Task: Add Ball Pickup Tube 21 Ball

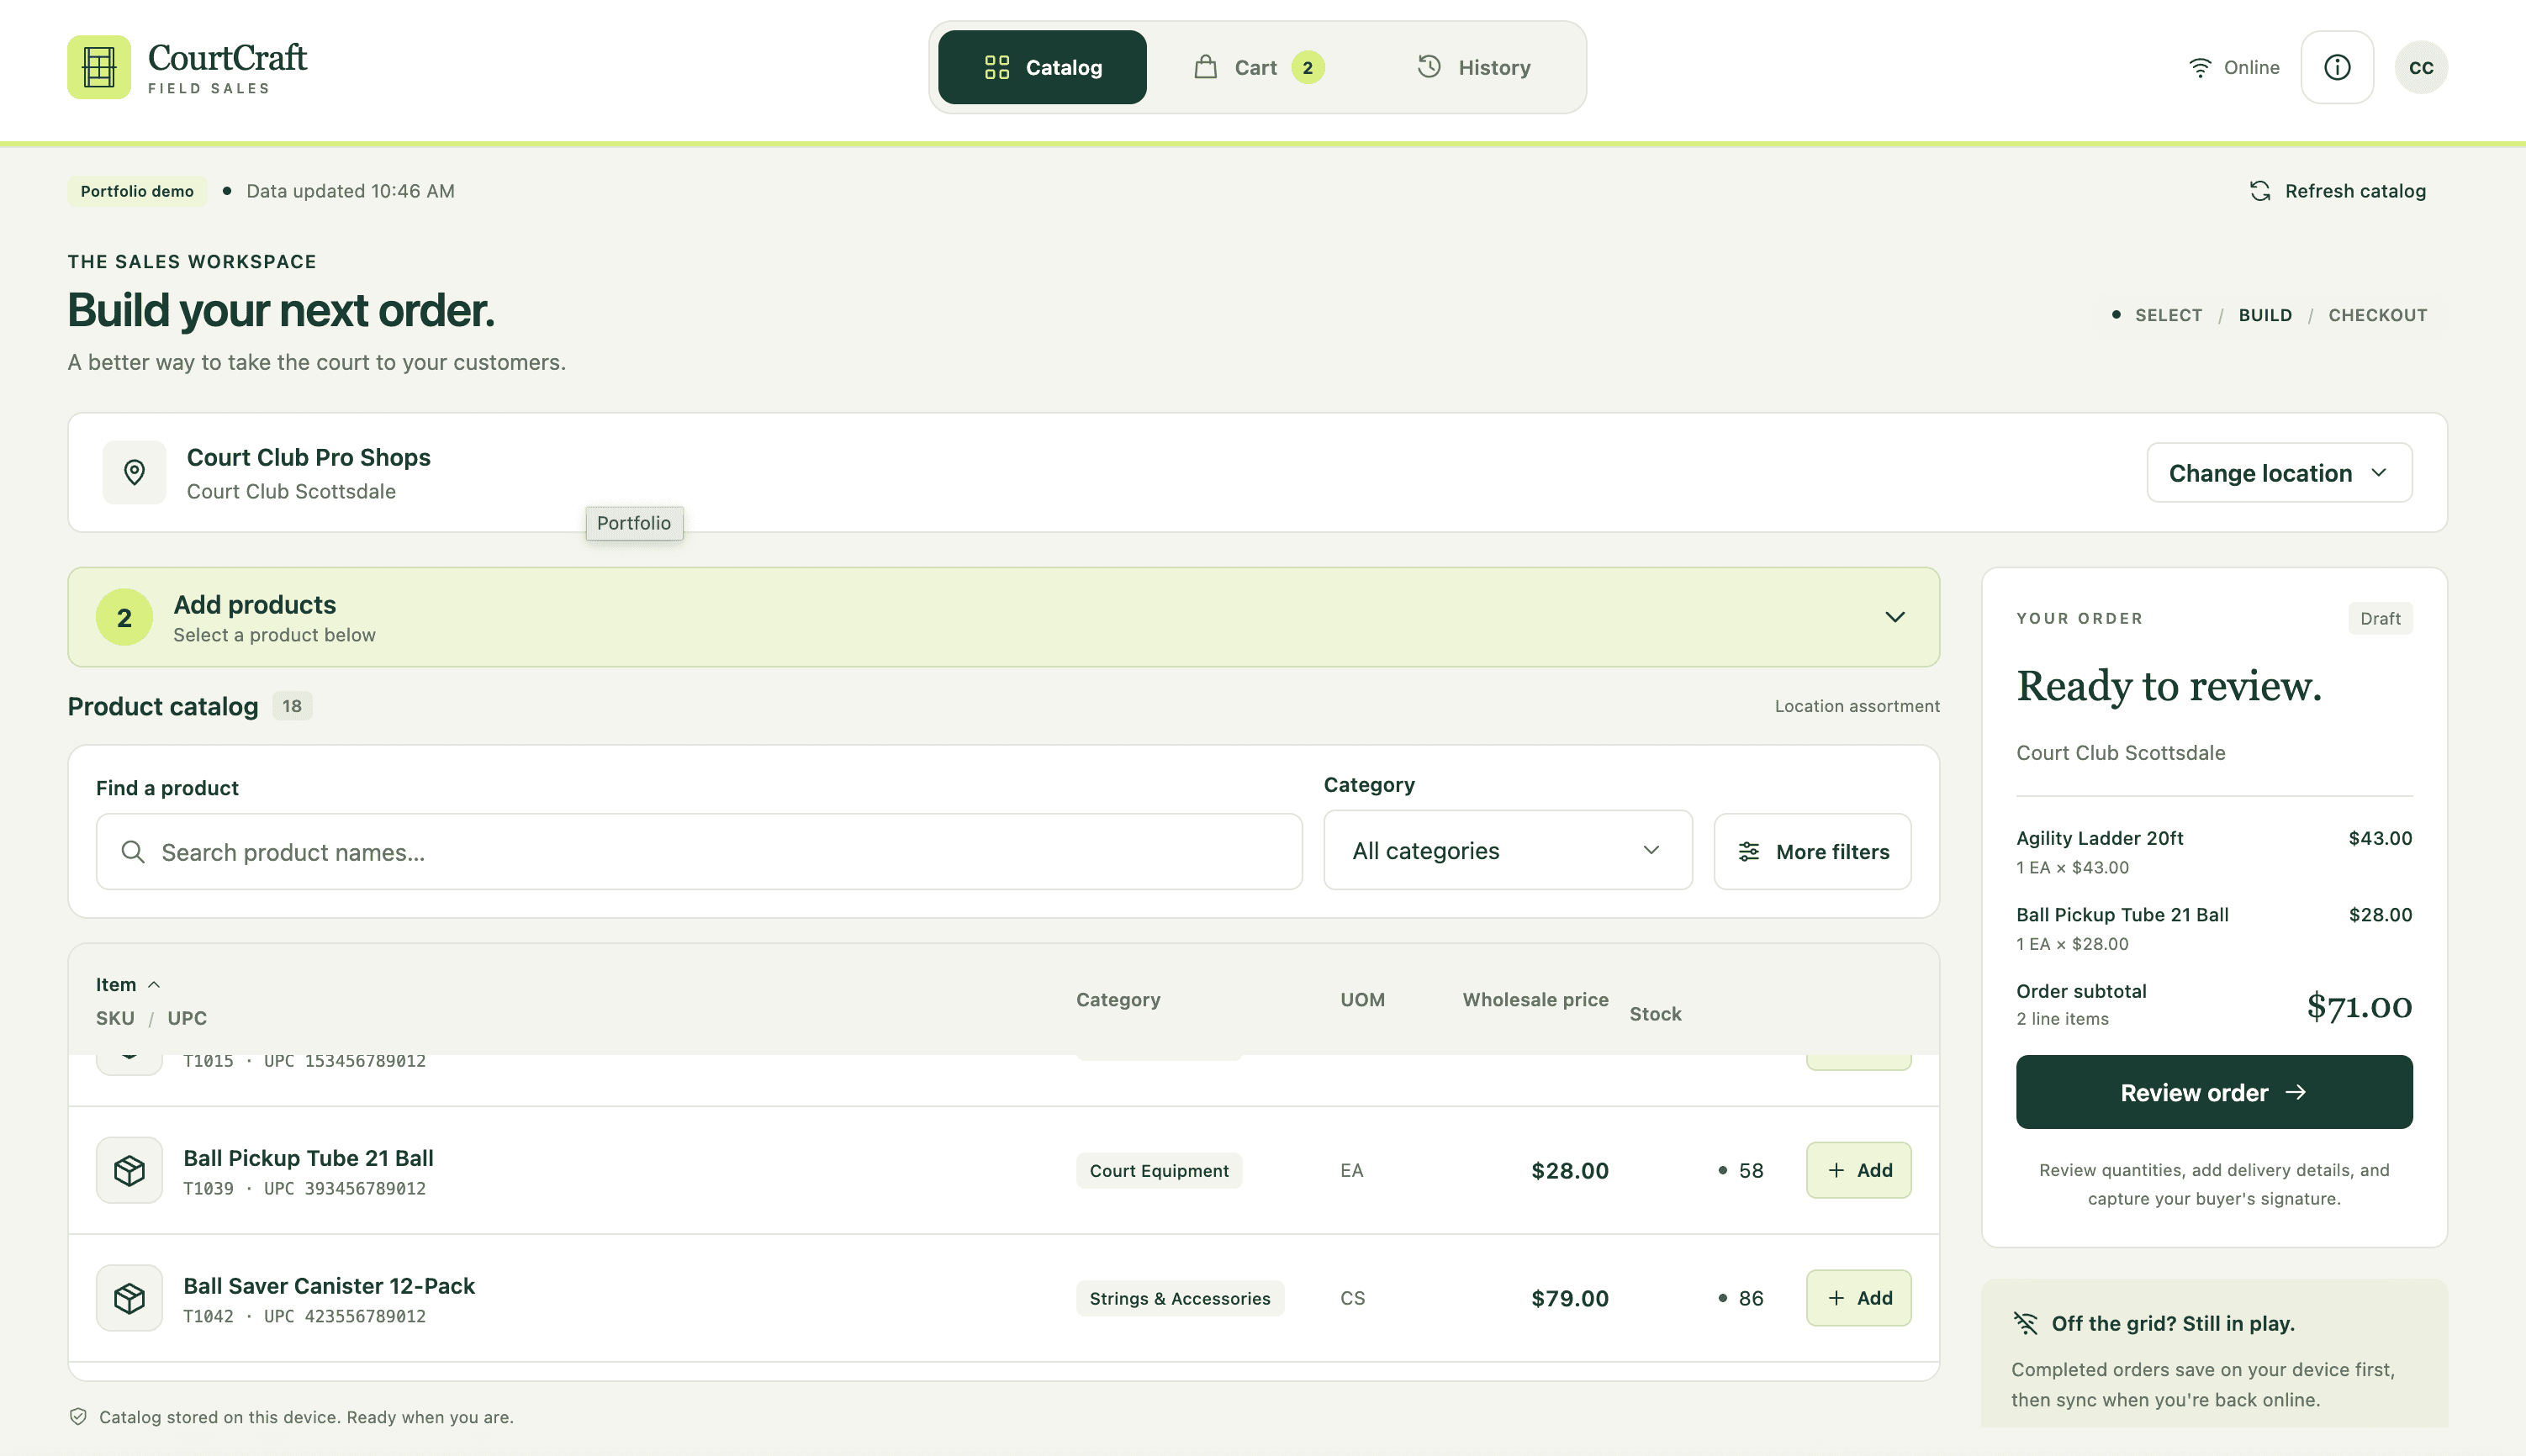Action: click(x=1858, y=1169)
